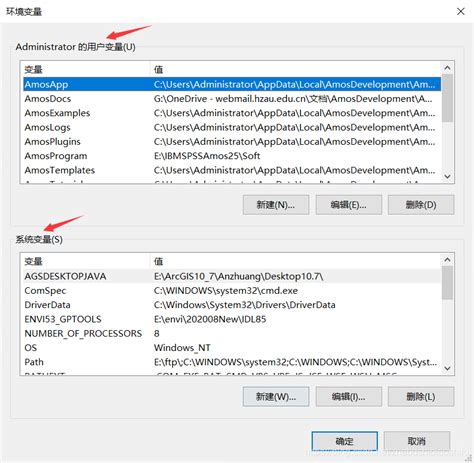Click user variables scrollbar up arrow
Screen dimensions: 474x463
tap(447, 68)
